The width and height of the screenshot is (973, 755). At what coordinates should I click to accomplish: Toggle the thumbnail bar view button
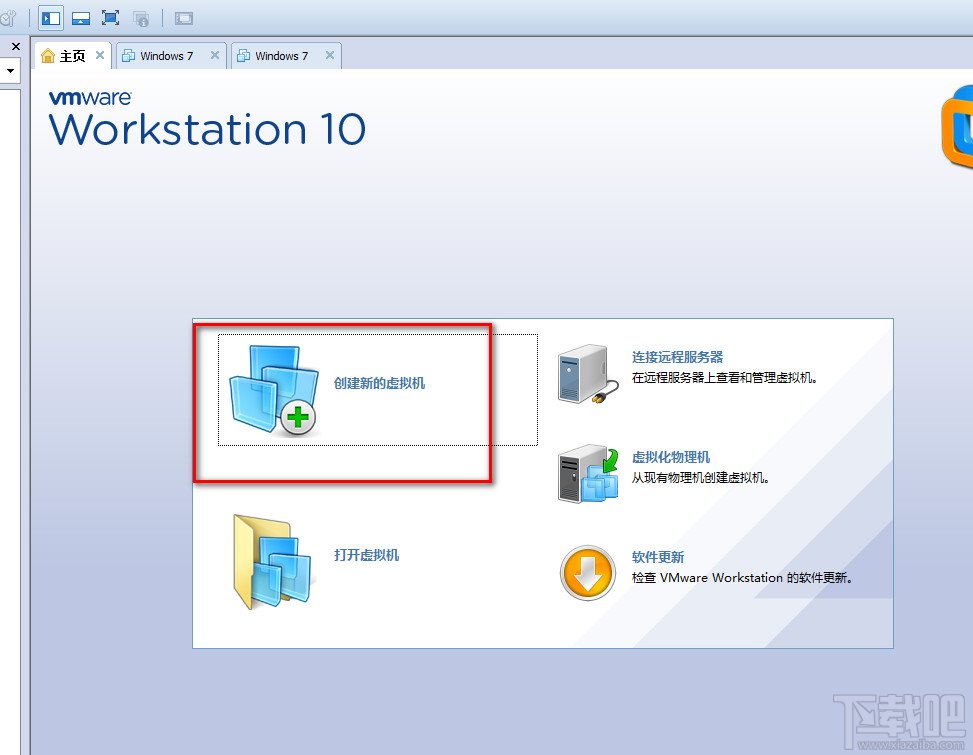pyautogui.click(x=81, y=19)
